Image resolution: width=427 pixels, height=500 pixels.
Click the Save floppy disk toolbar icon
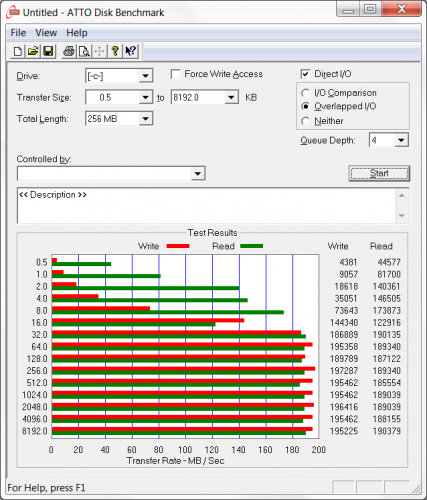tap(48, 51)
